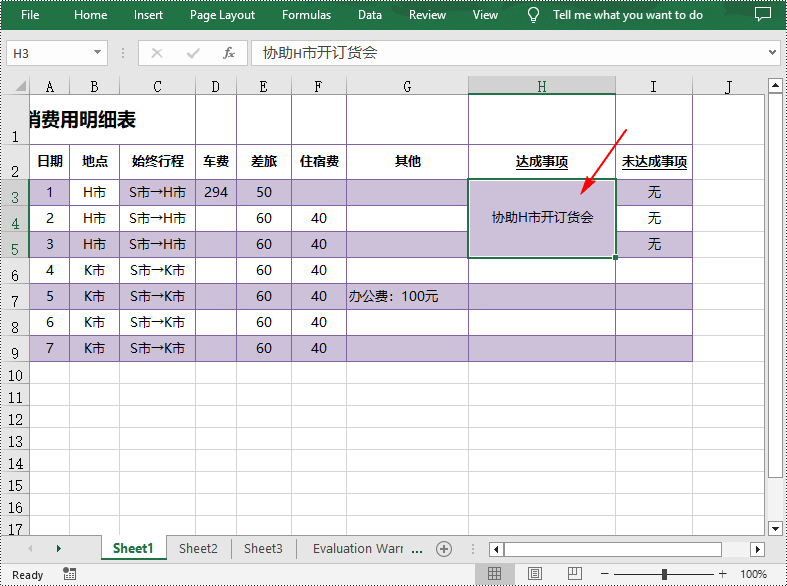Viewport: 787px width, 586px height.
Task: Click the zoom slider handle
Action: click(664, 574)
